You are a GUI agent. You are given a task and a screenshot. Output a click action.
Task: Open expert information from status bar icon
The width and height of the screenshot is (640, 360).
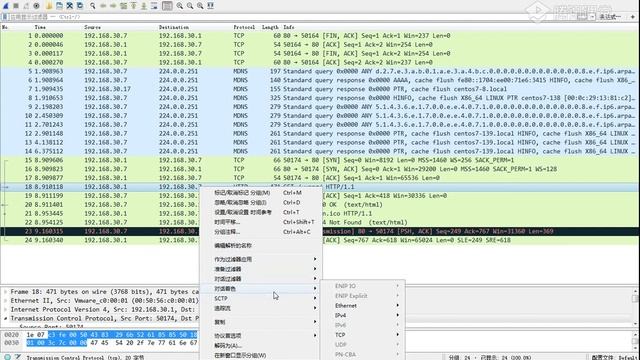point(7,357)
